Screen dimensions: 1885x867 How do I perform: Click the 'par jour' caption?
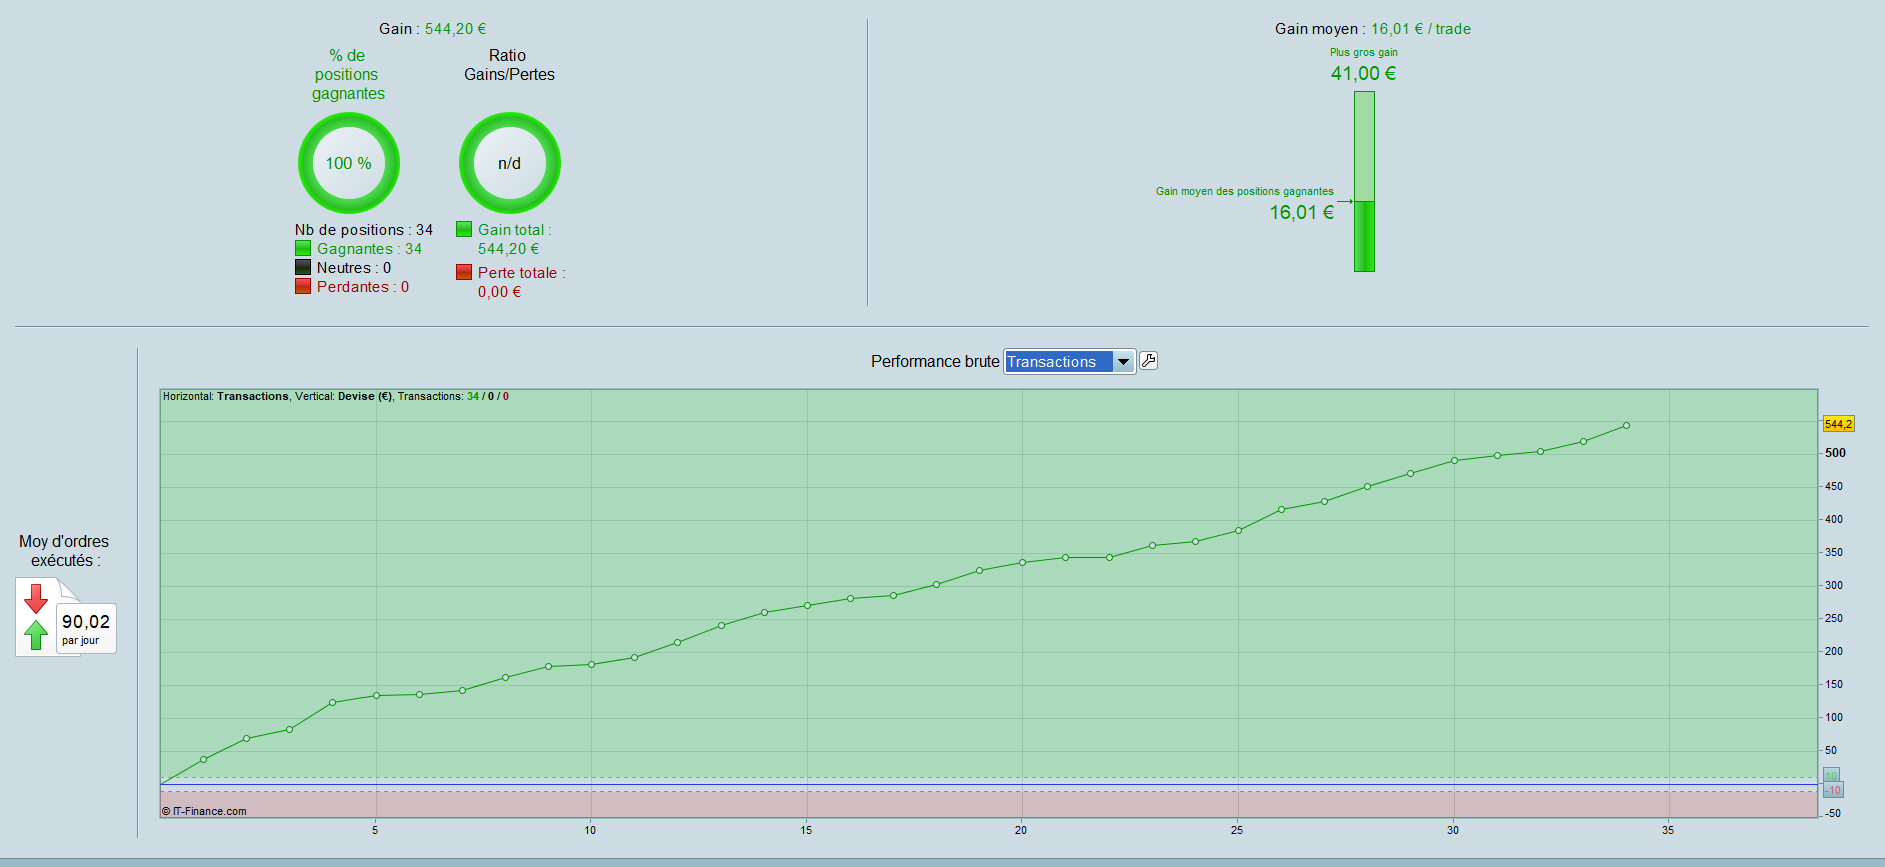coord(80,641)
